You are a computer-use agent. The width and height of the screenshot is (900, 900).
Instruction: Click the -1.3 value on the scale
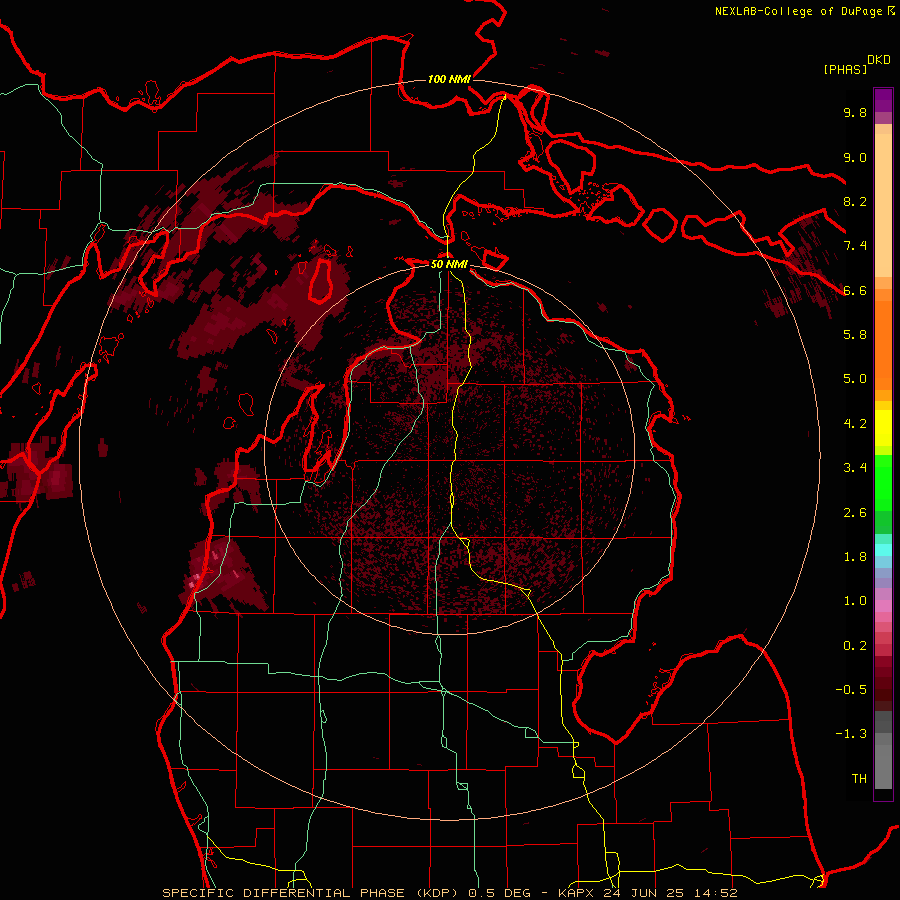(x=851, y=734)
